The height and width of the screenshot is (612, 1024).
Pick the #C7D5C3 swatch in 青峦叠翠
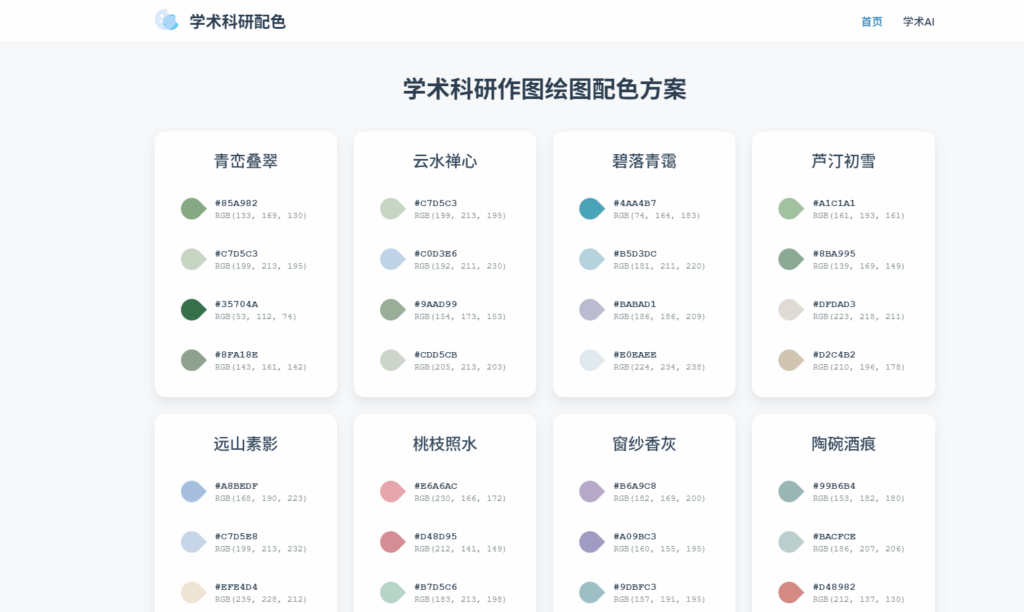point(193,259)
